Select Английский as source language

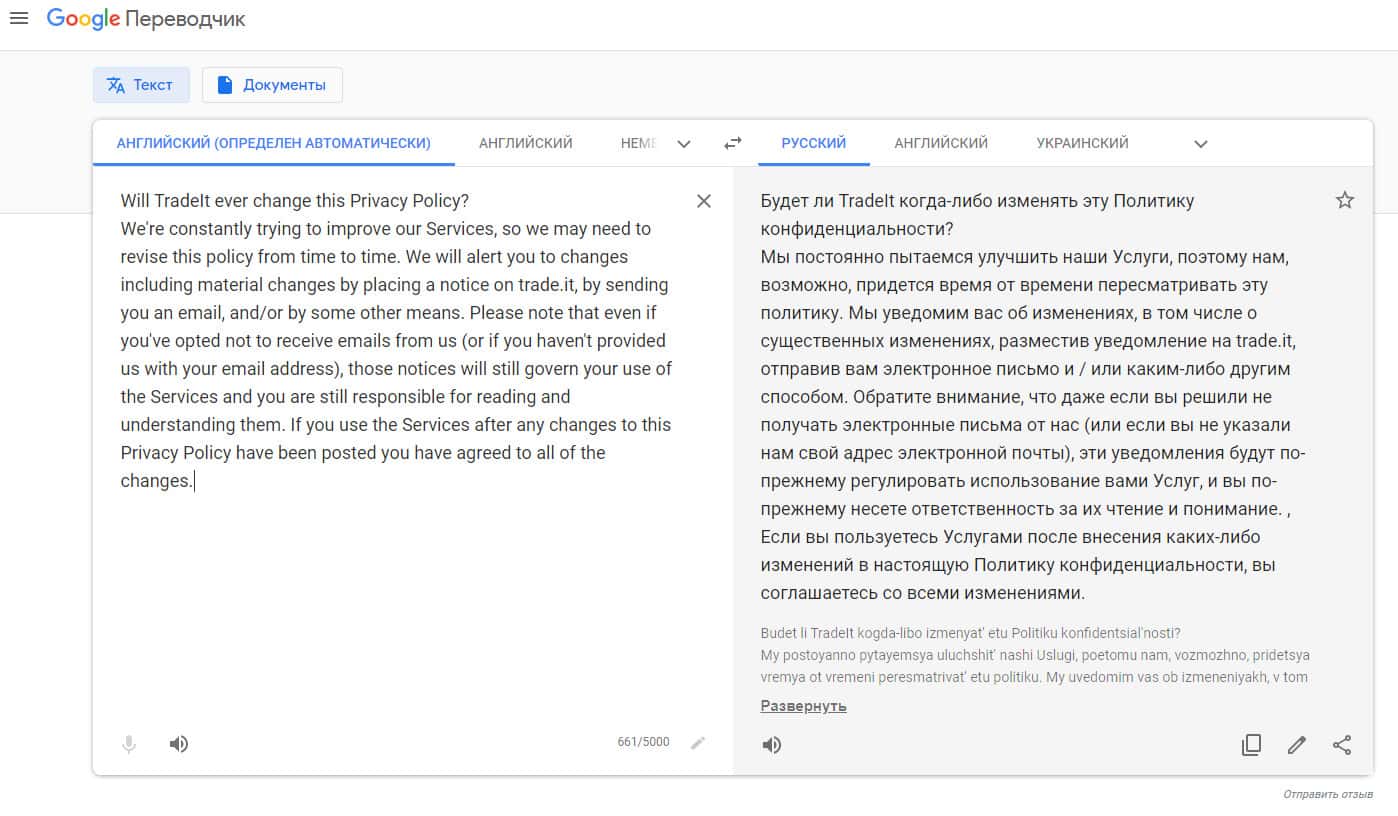(x=525, y=143)
